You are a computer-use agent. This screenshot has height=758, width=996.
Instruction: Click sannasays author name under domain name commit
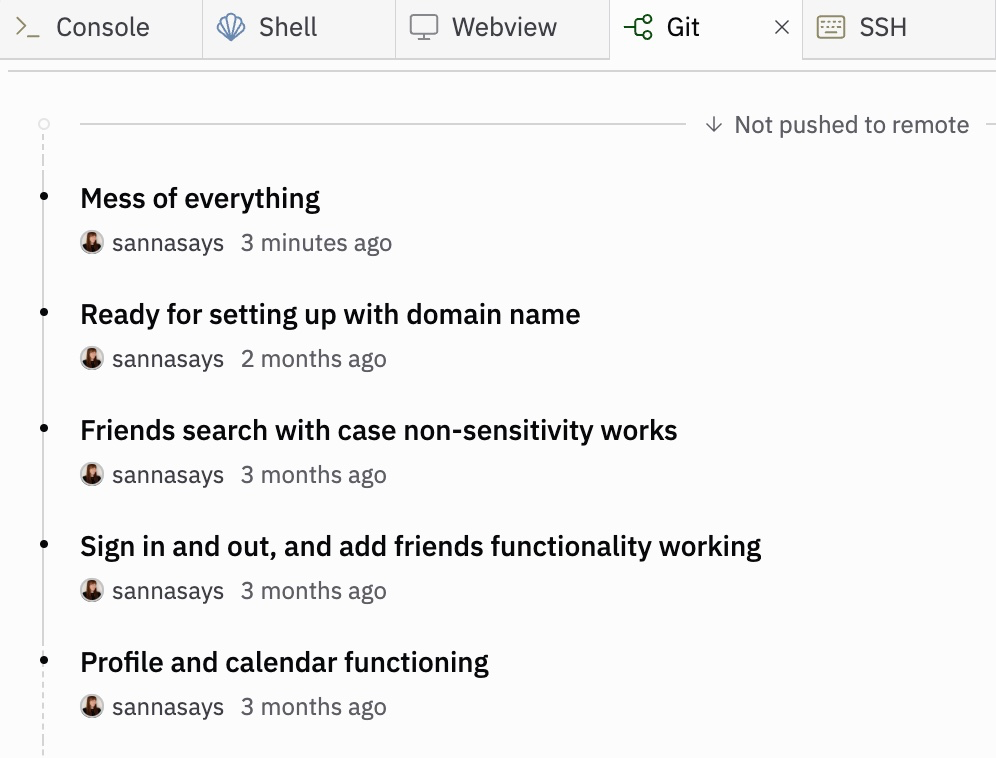[167, 359]
